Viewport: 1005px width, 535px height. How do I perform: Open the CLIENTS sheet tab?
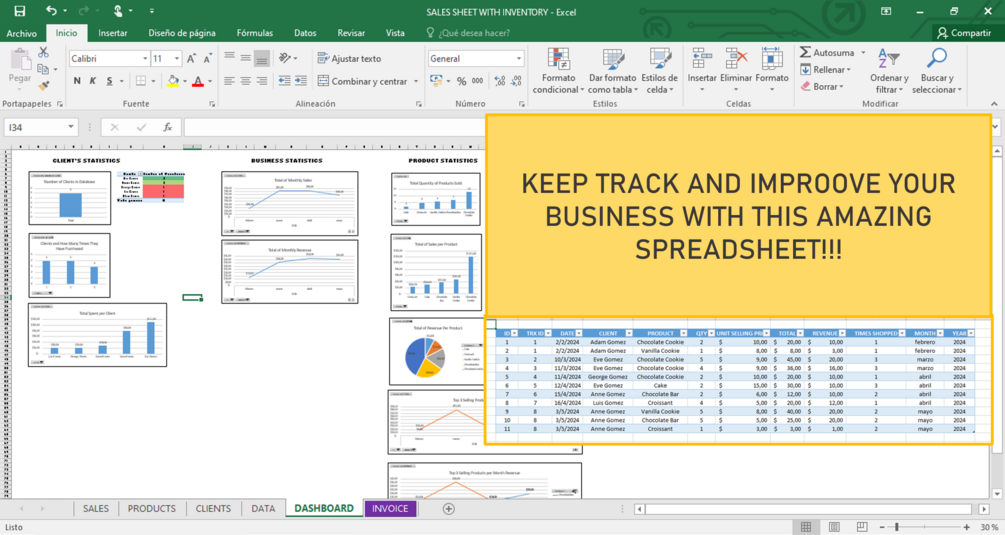click(213, 508)
